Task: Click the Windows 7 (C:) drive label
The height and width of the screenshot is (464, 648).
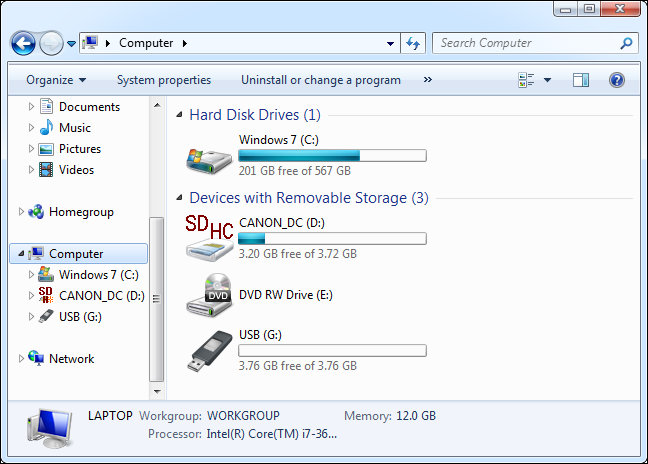Action: click(x=279, y=140)
